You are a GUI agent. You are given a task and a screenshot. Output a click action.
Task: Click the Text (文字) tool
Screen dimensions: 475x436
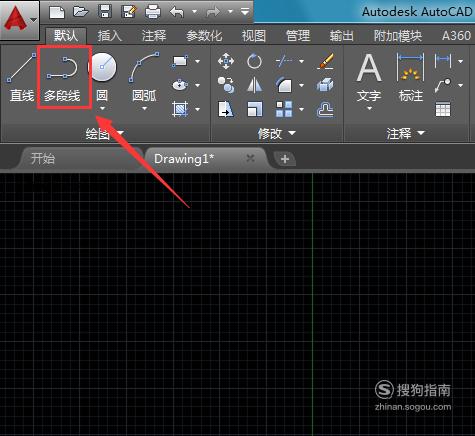coord(369,77)
